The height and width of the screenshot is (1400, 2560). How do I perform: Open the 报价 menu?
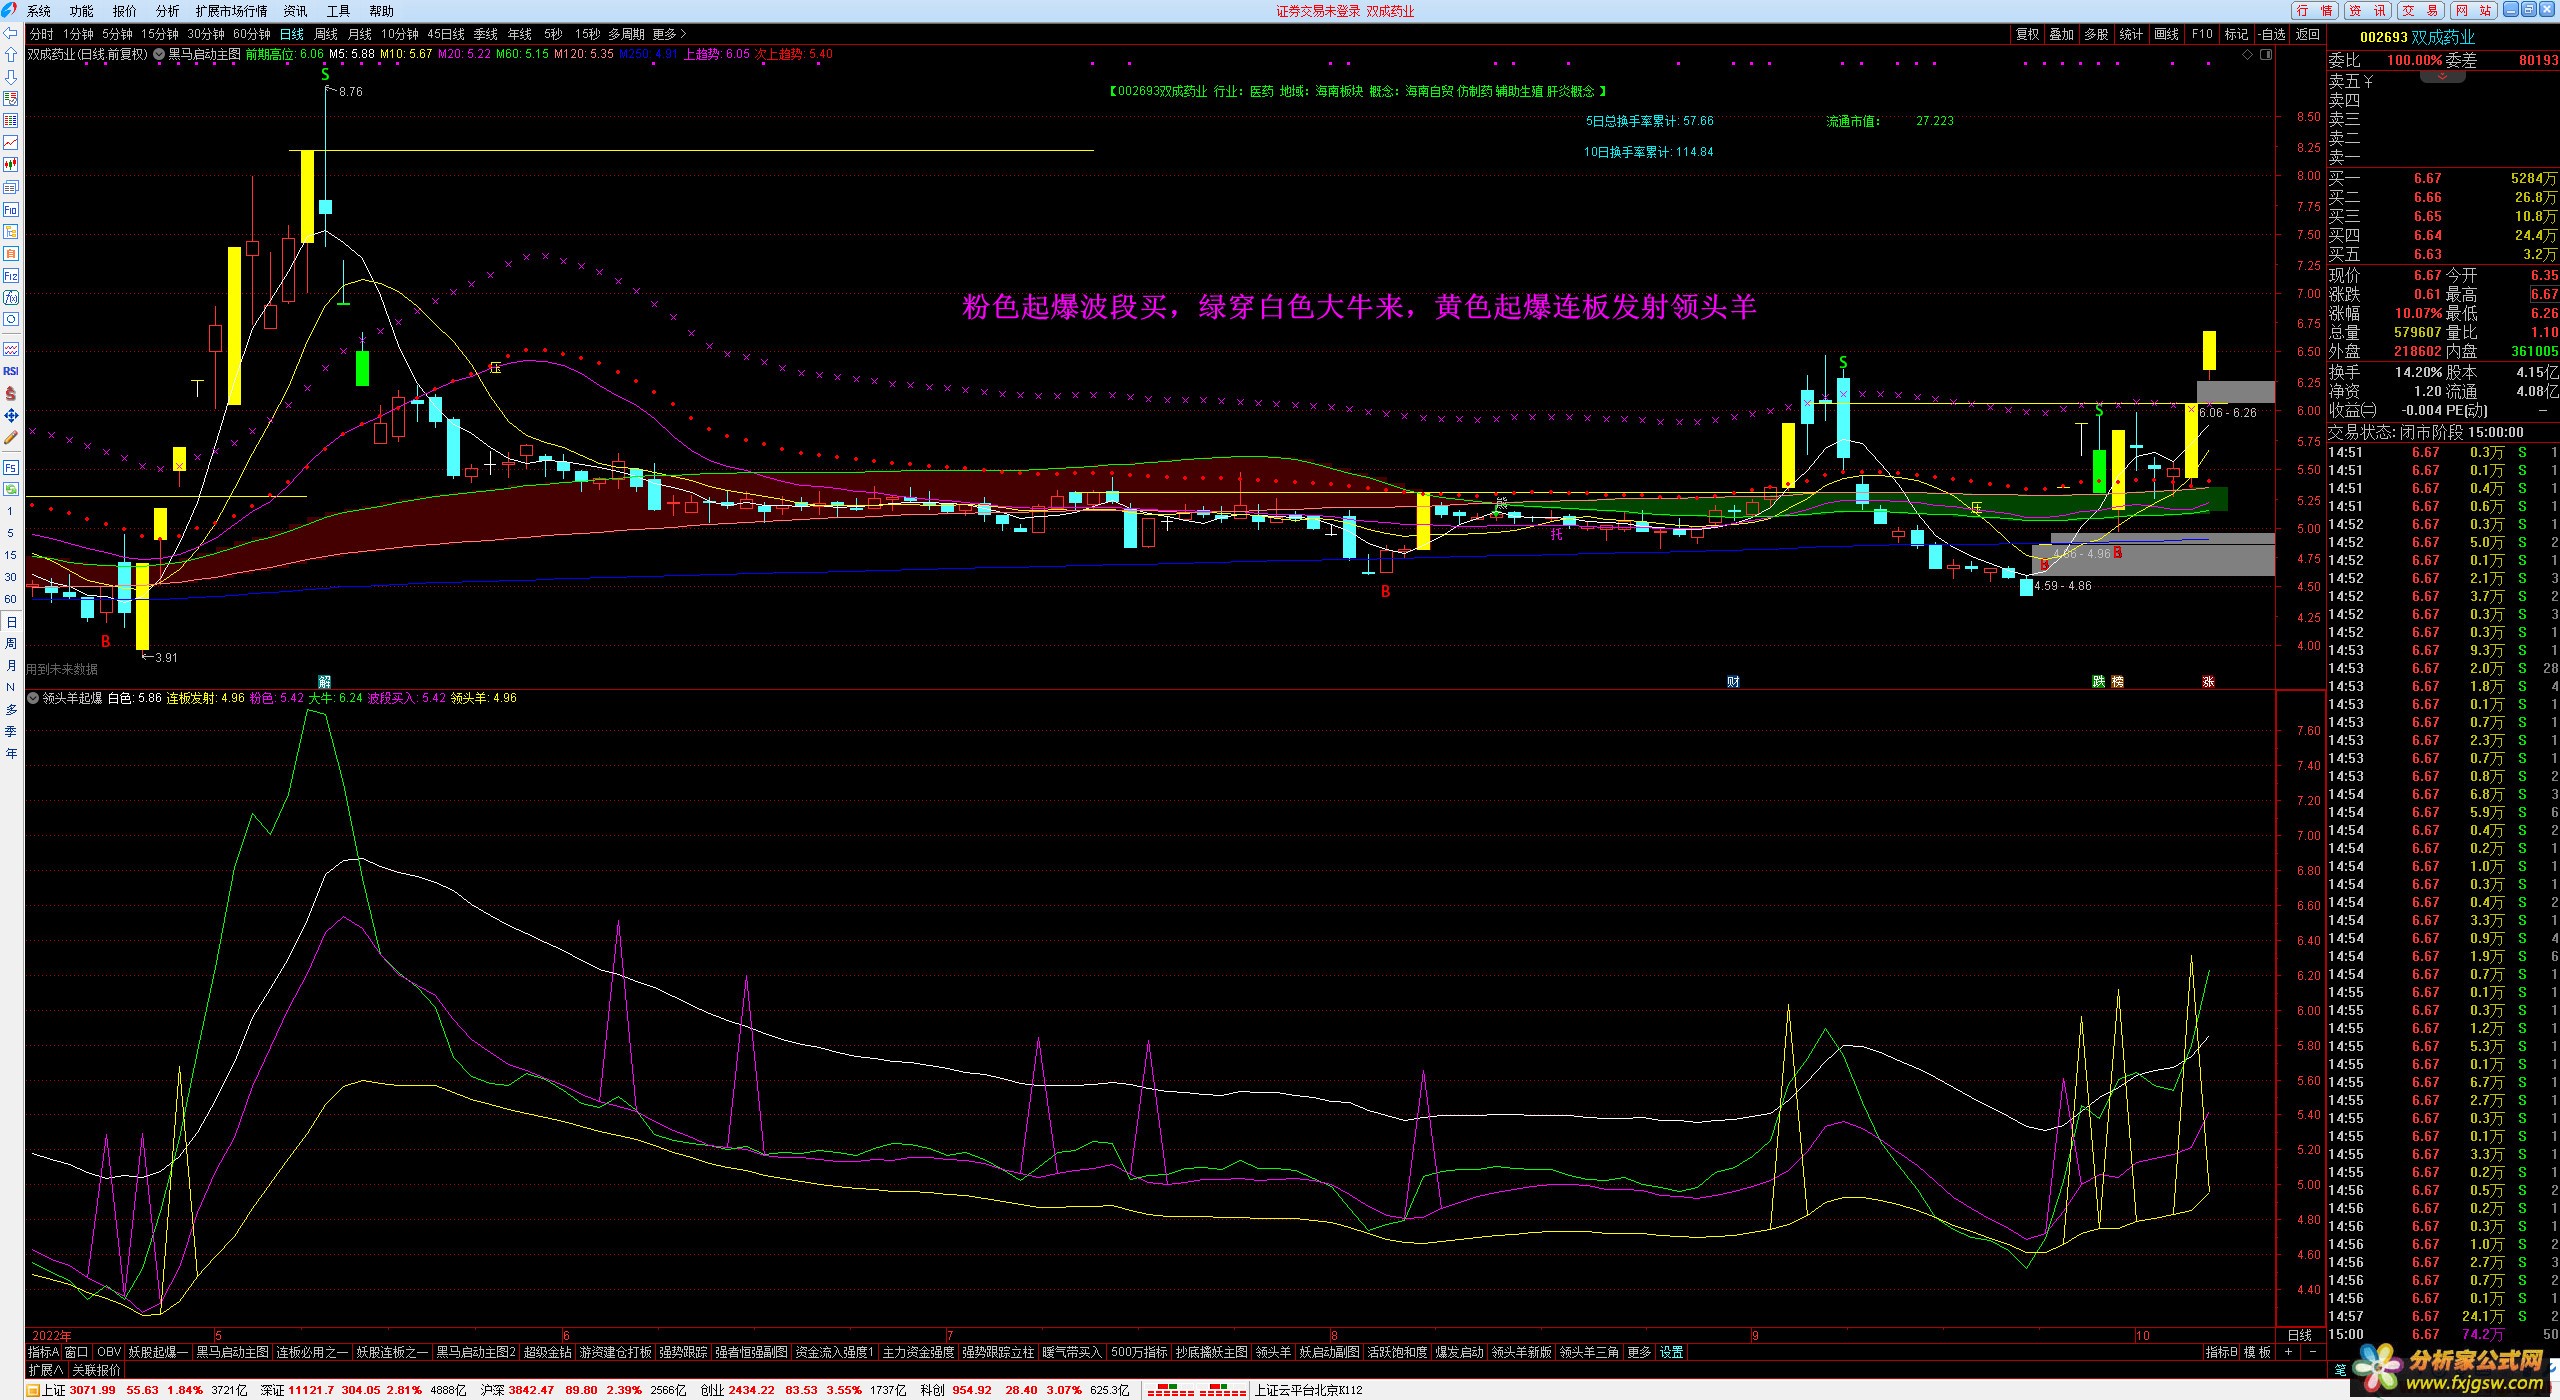pos(125,11)
